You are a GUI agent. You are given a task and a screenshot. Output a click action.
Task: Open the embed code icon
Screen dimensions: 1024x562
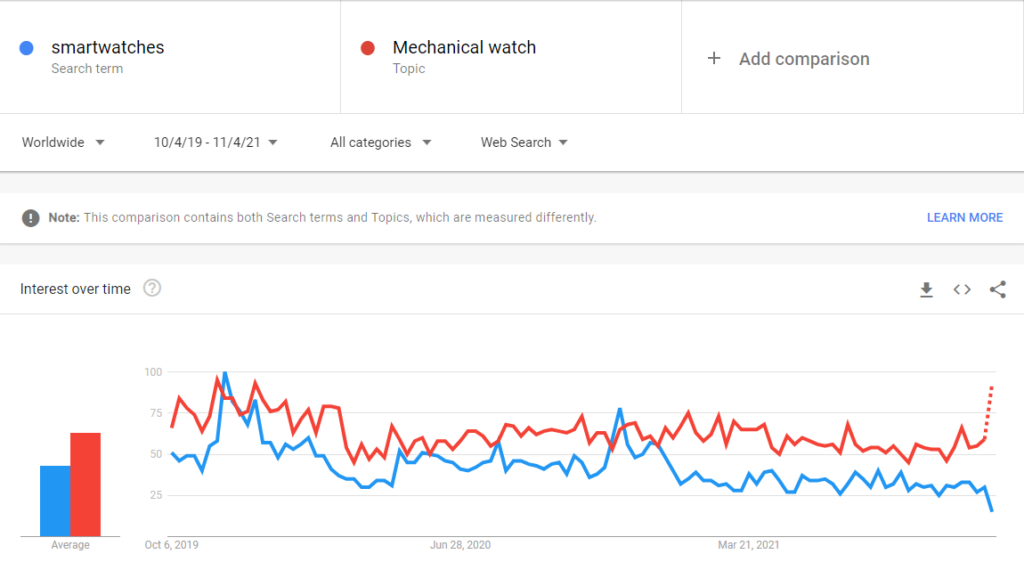962,289
